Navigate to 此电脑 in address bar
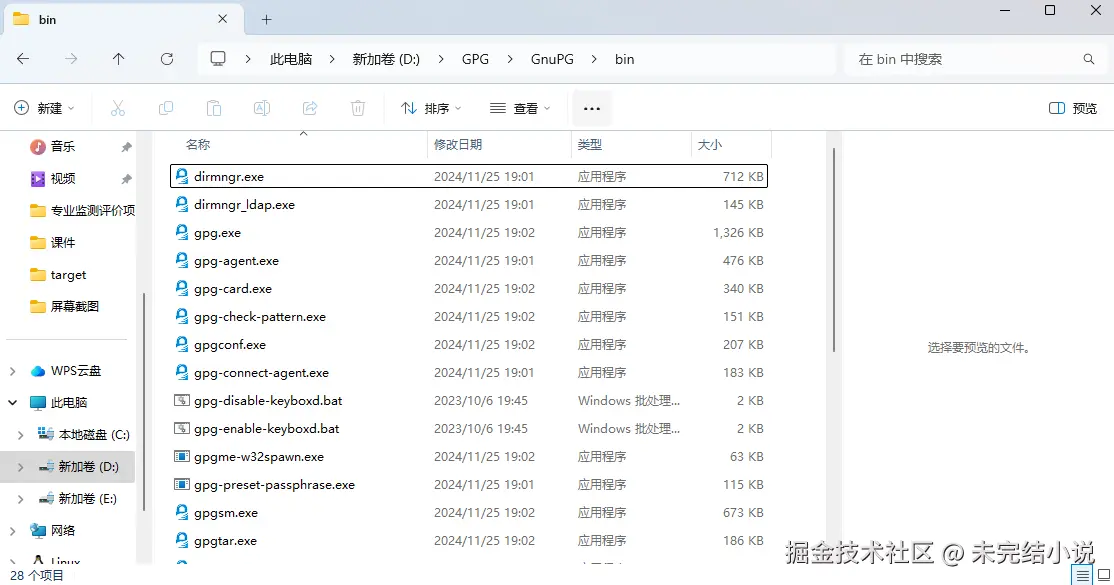The width and height of the screenshot is (1114, 585). [x=291, y=59]
